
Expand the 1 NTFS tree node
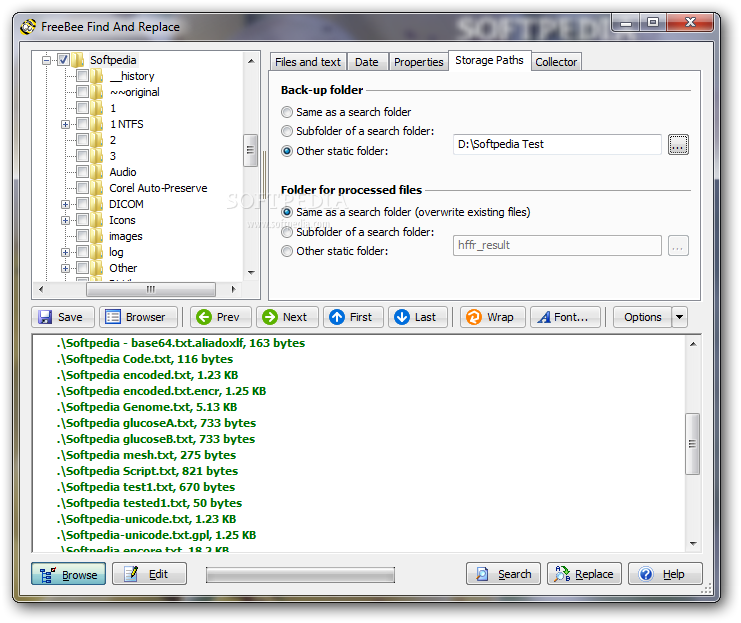[65, 124]
